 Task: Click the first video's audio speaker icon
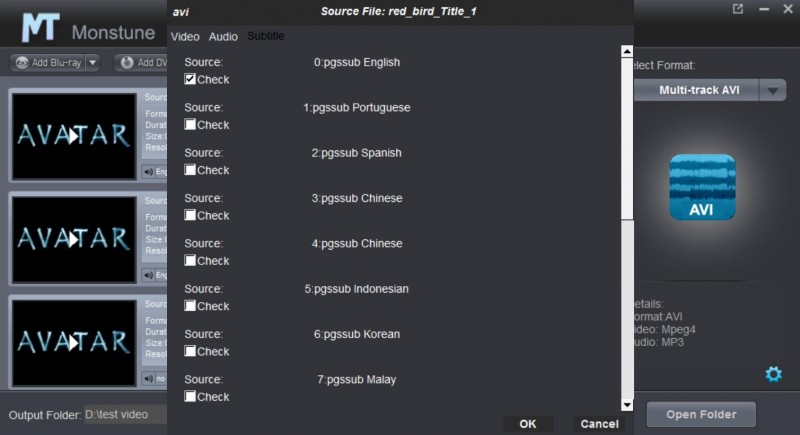coord(149,171)
